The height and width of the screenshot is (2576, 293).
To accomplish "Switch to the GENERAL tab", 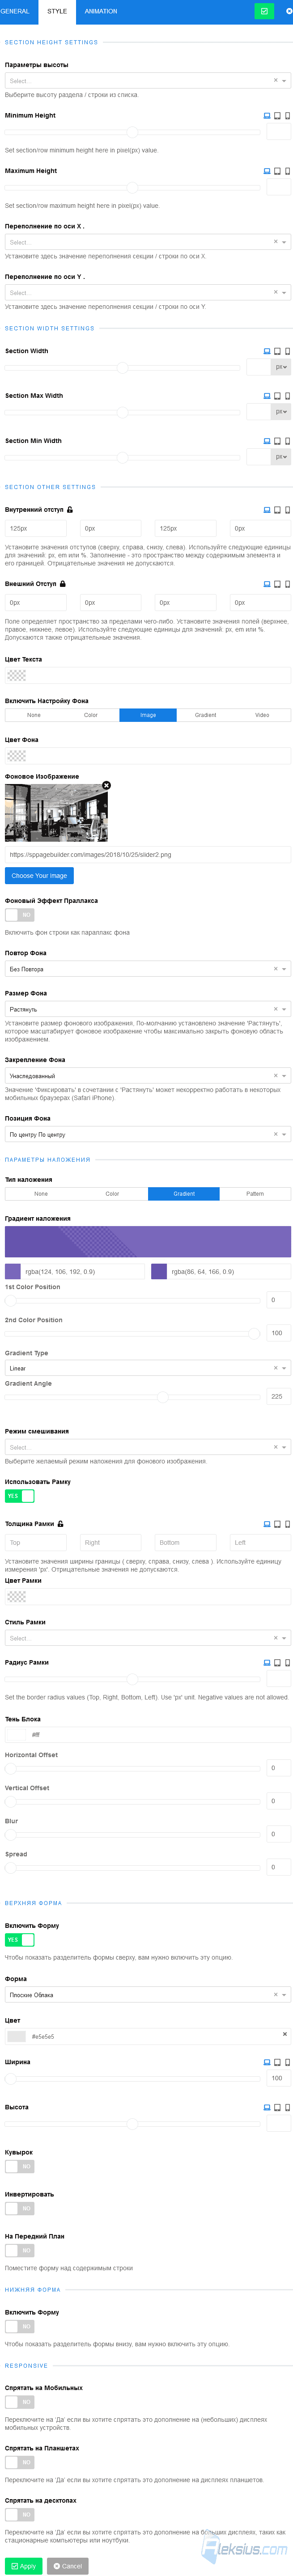I will pyautogui.click(x=15, y=11).
